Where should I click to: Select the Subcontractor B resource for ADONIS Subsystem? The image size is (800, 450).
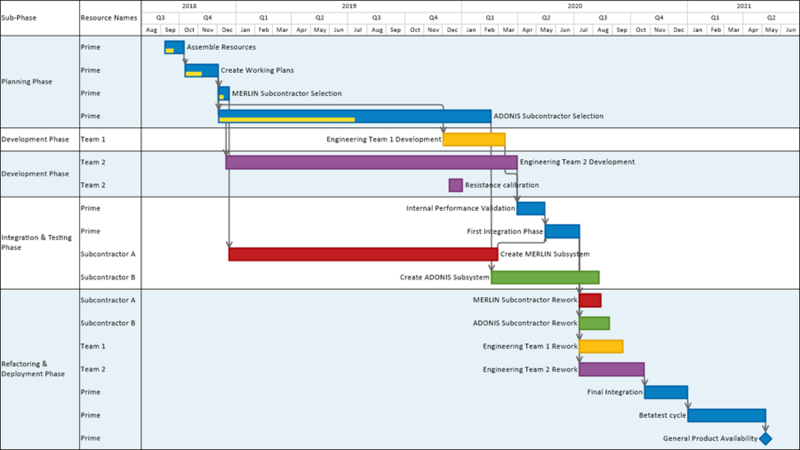(108, 277)
